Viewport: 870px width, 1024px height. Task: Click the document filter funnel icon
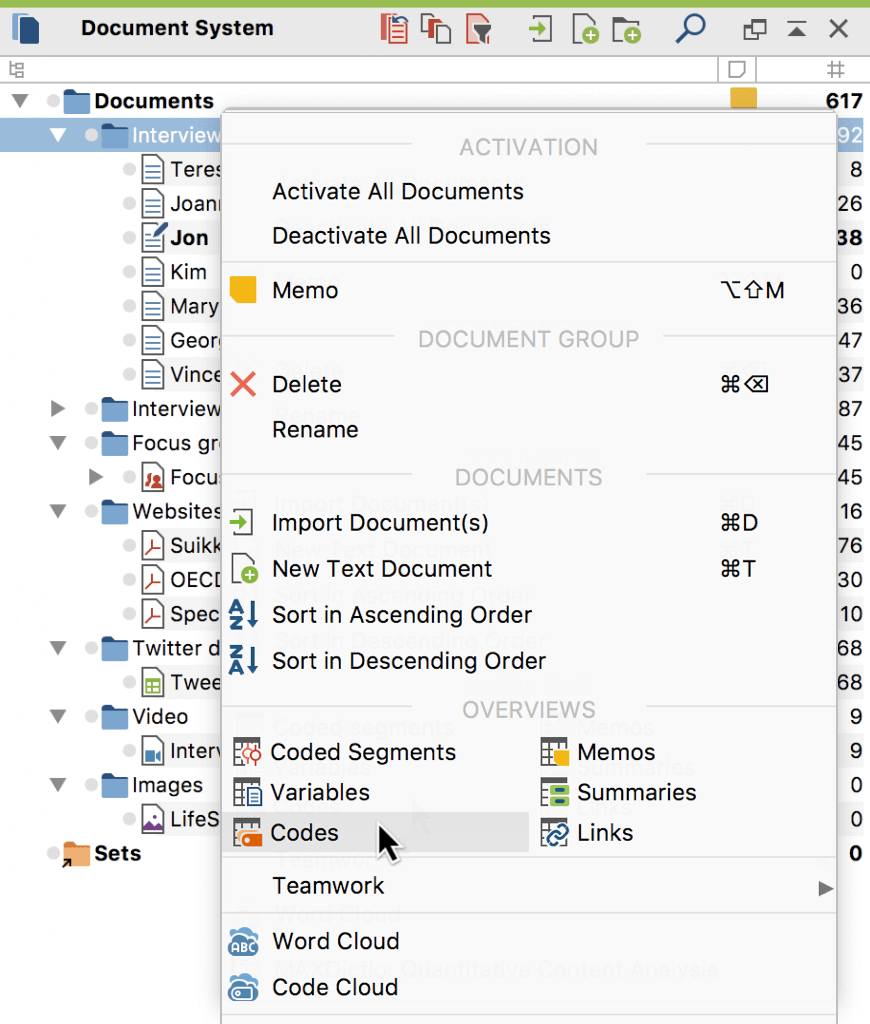click(478, 29)
